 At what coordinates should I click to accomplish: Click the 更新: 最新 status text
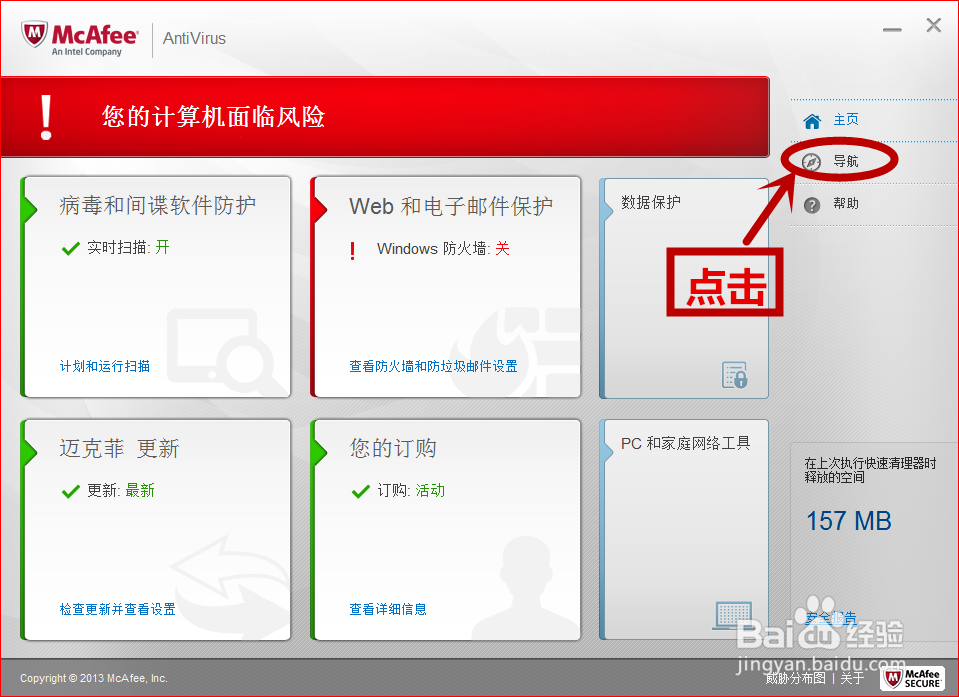(x=120, y=490)
